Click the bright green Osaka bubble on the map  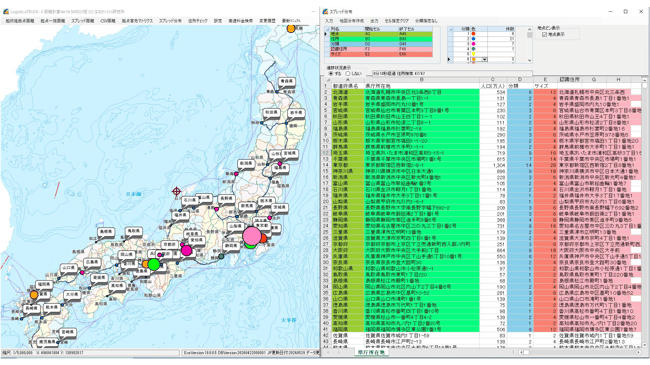point(154,264)
